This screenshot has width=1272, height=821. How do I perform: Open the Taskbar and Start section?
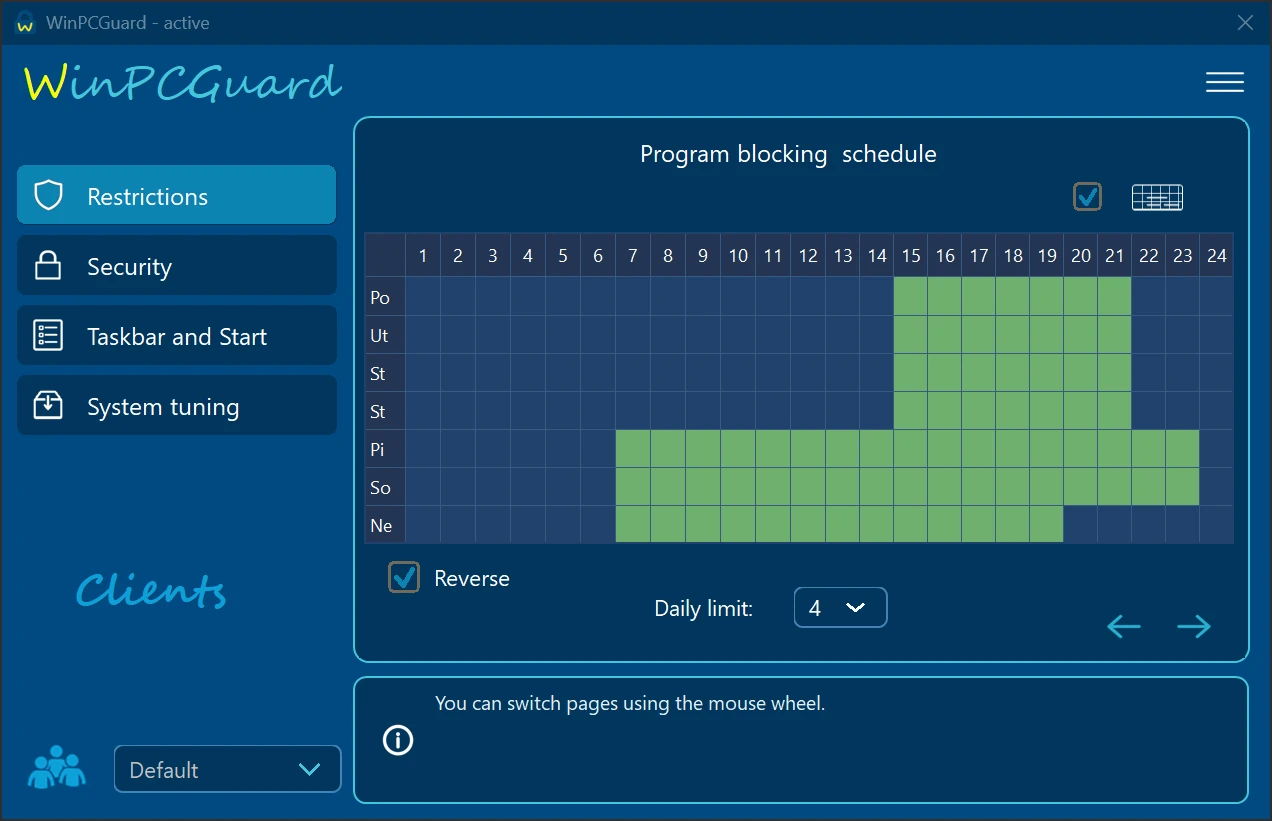(x=176, y=335)
